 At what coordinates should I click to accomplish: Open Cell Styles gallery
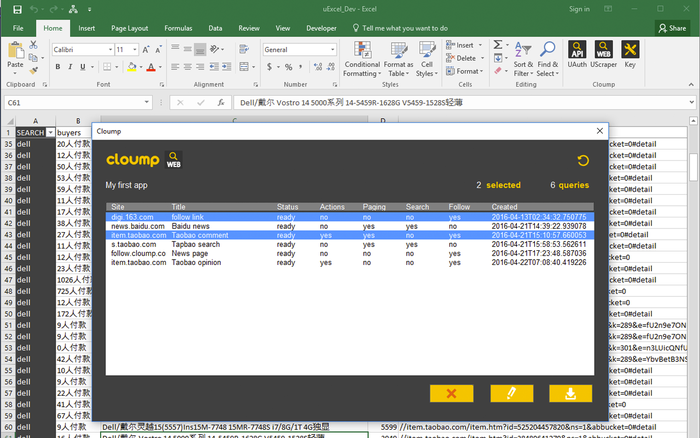pyautogui.click(x=427, y=59)
